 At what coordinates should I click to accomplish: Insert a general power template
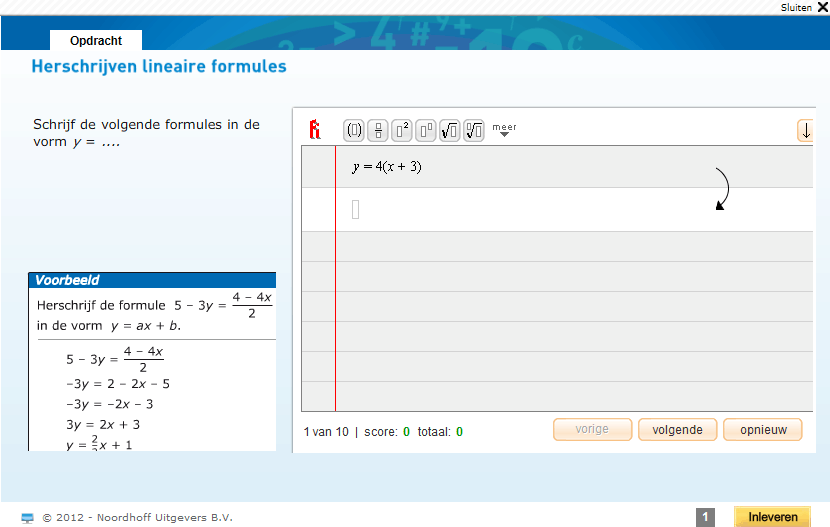(x=426, y=130)
